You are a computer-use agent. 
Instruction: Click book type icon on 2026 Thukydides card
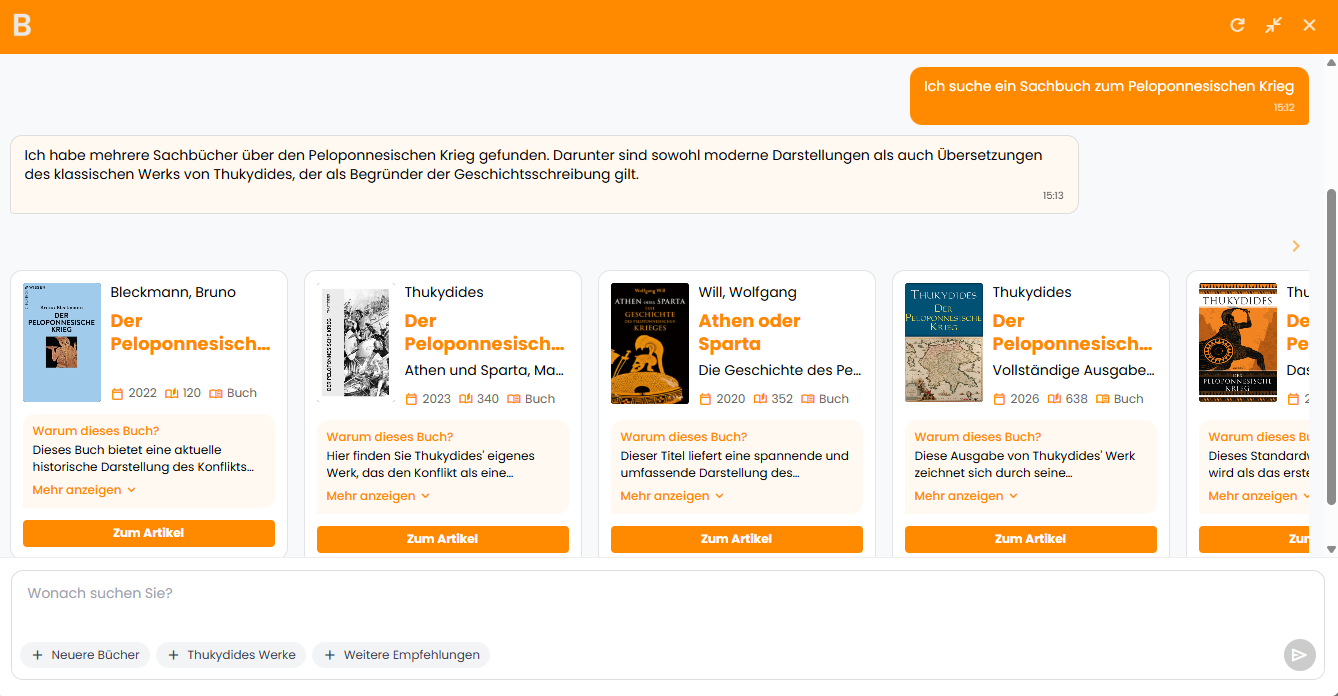tap(1102, 399)
